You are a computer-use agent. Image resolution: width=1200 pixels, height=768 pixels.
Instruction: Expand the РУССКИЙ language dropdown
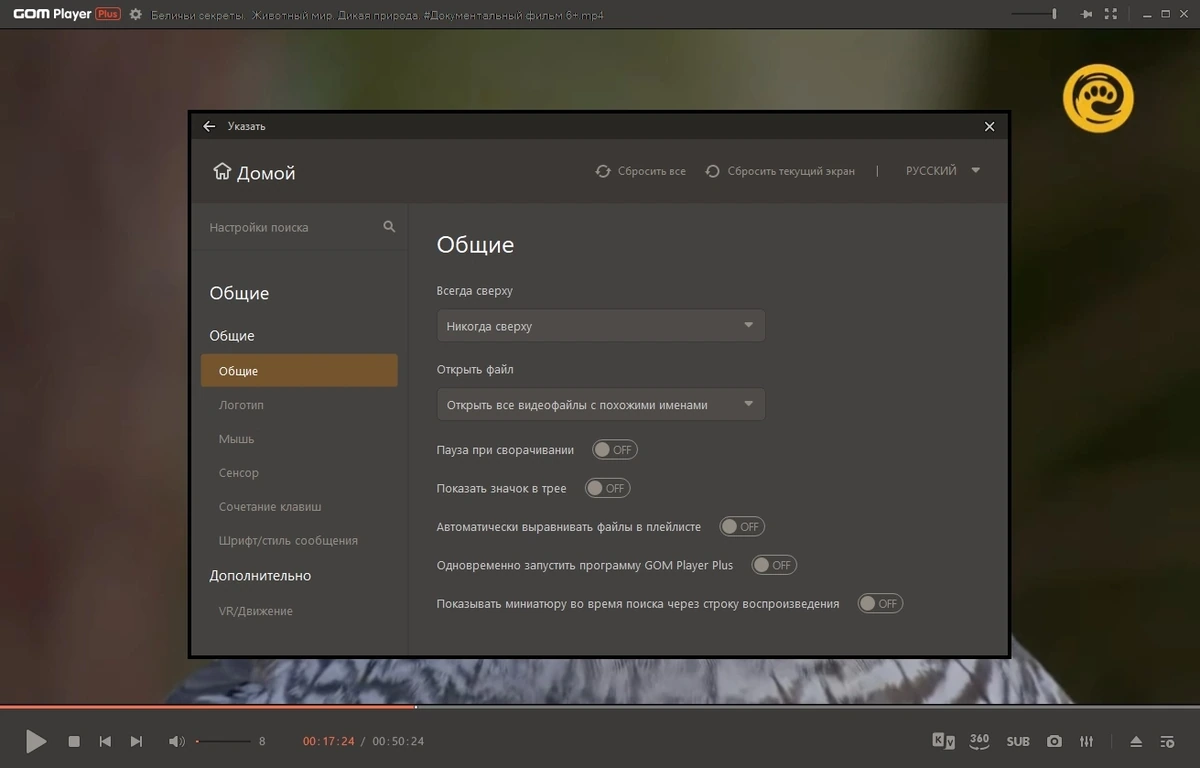click(x=943, y=171)
